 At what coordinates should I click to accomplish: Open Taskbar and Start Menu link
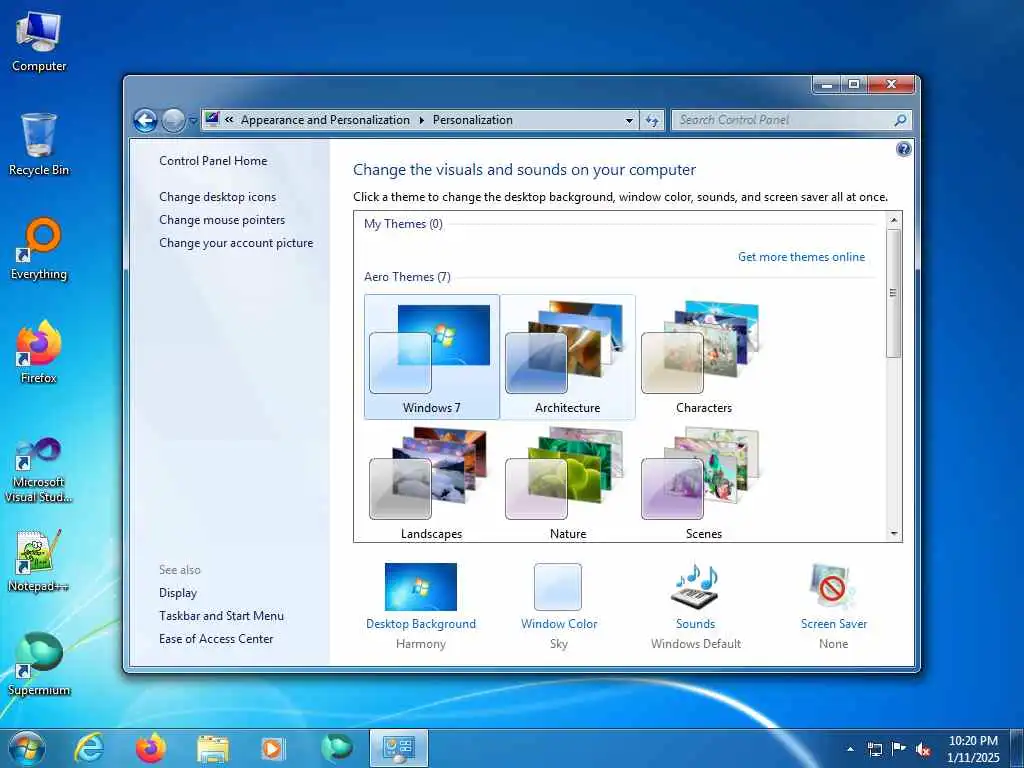click(x=221, y=616)
